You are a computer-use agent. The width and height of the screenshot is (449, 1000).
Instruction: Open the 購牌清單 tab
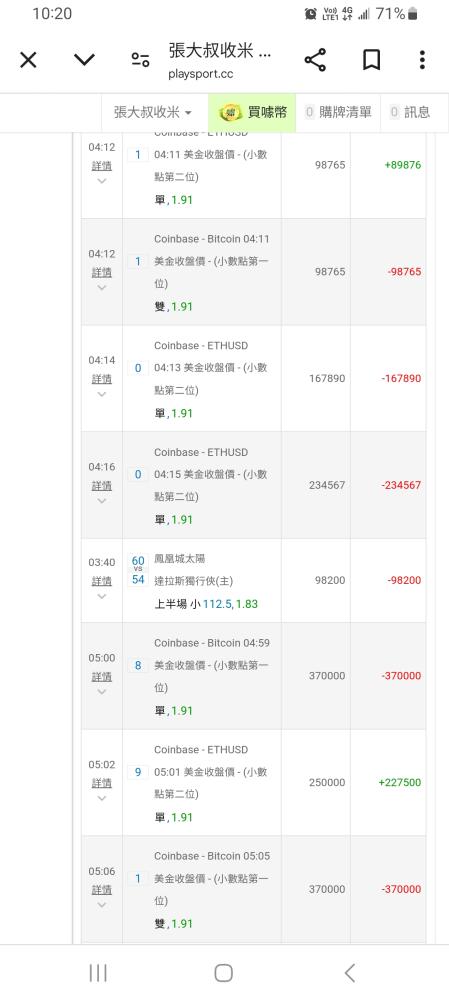(x=338, y=113)
